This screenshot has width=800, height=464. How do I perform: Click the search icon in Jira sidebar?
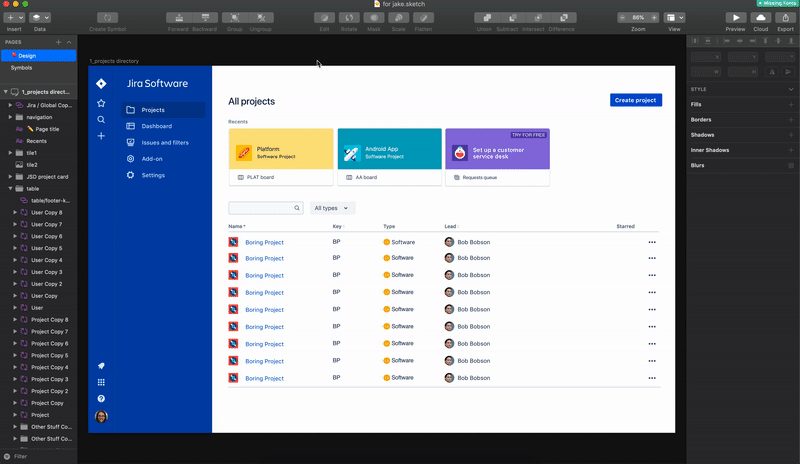point(101,119)
